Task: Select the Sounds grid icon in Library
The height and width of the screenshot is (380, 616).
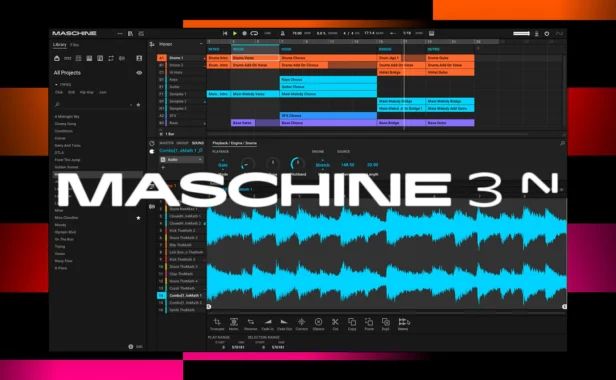Action: coord(79,58)
